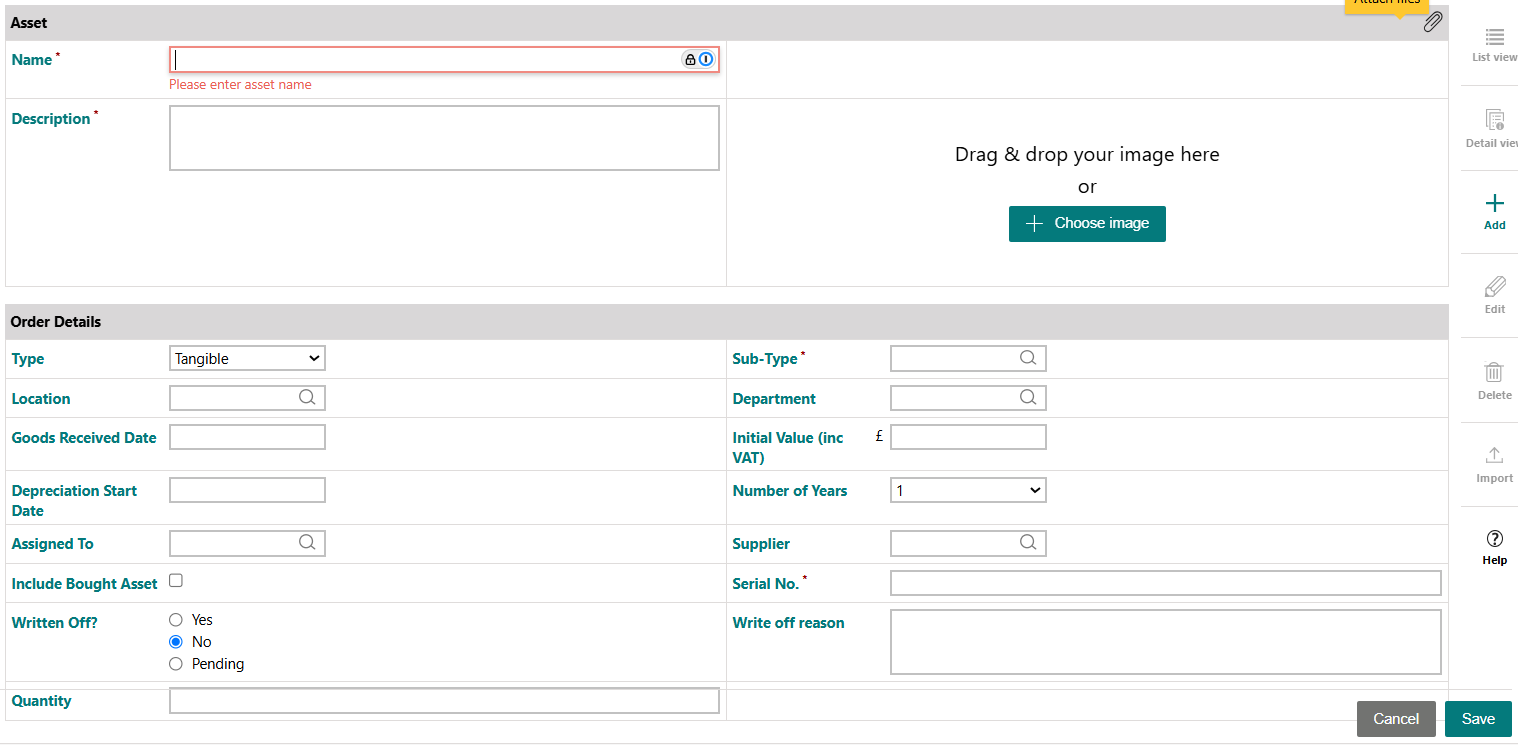Click the Assigned To lookup field

(x=247, y=543)
